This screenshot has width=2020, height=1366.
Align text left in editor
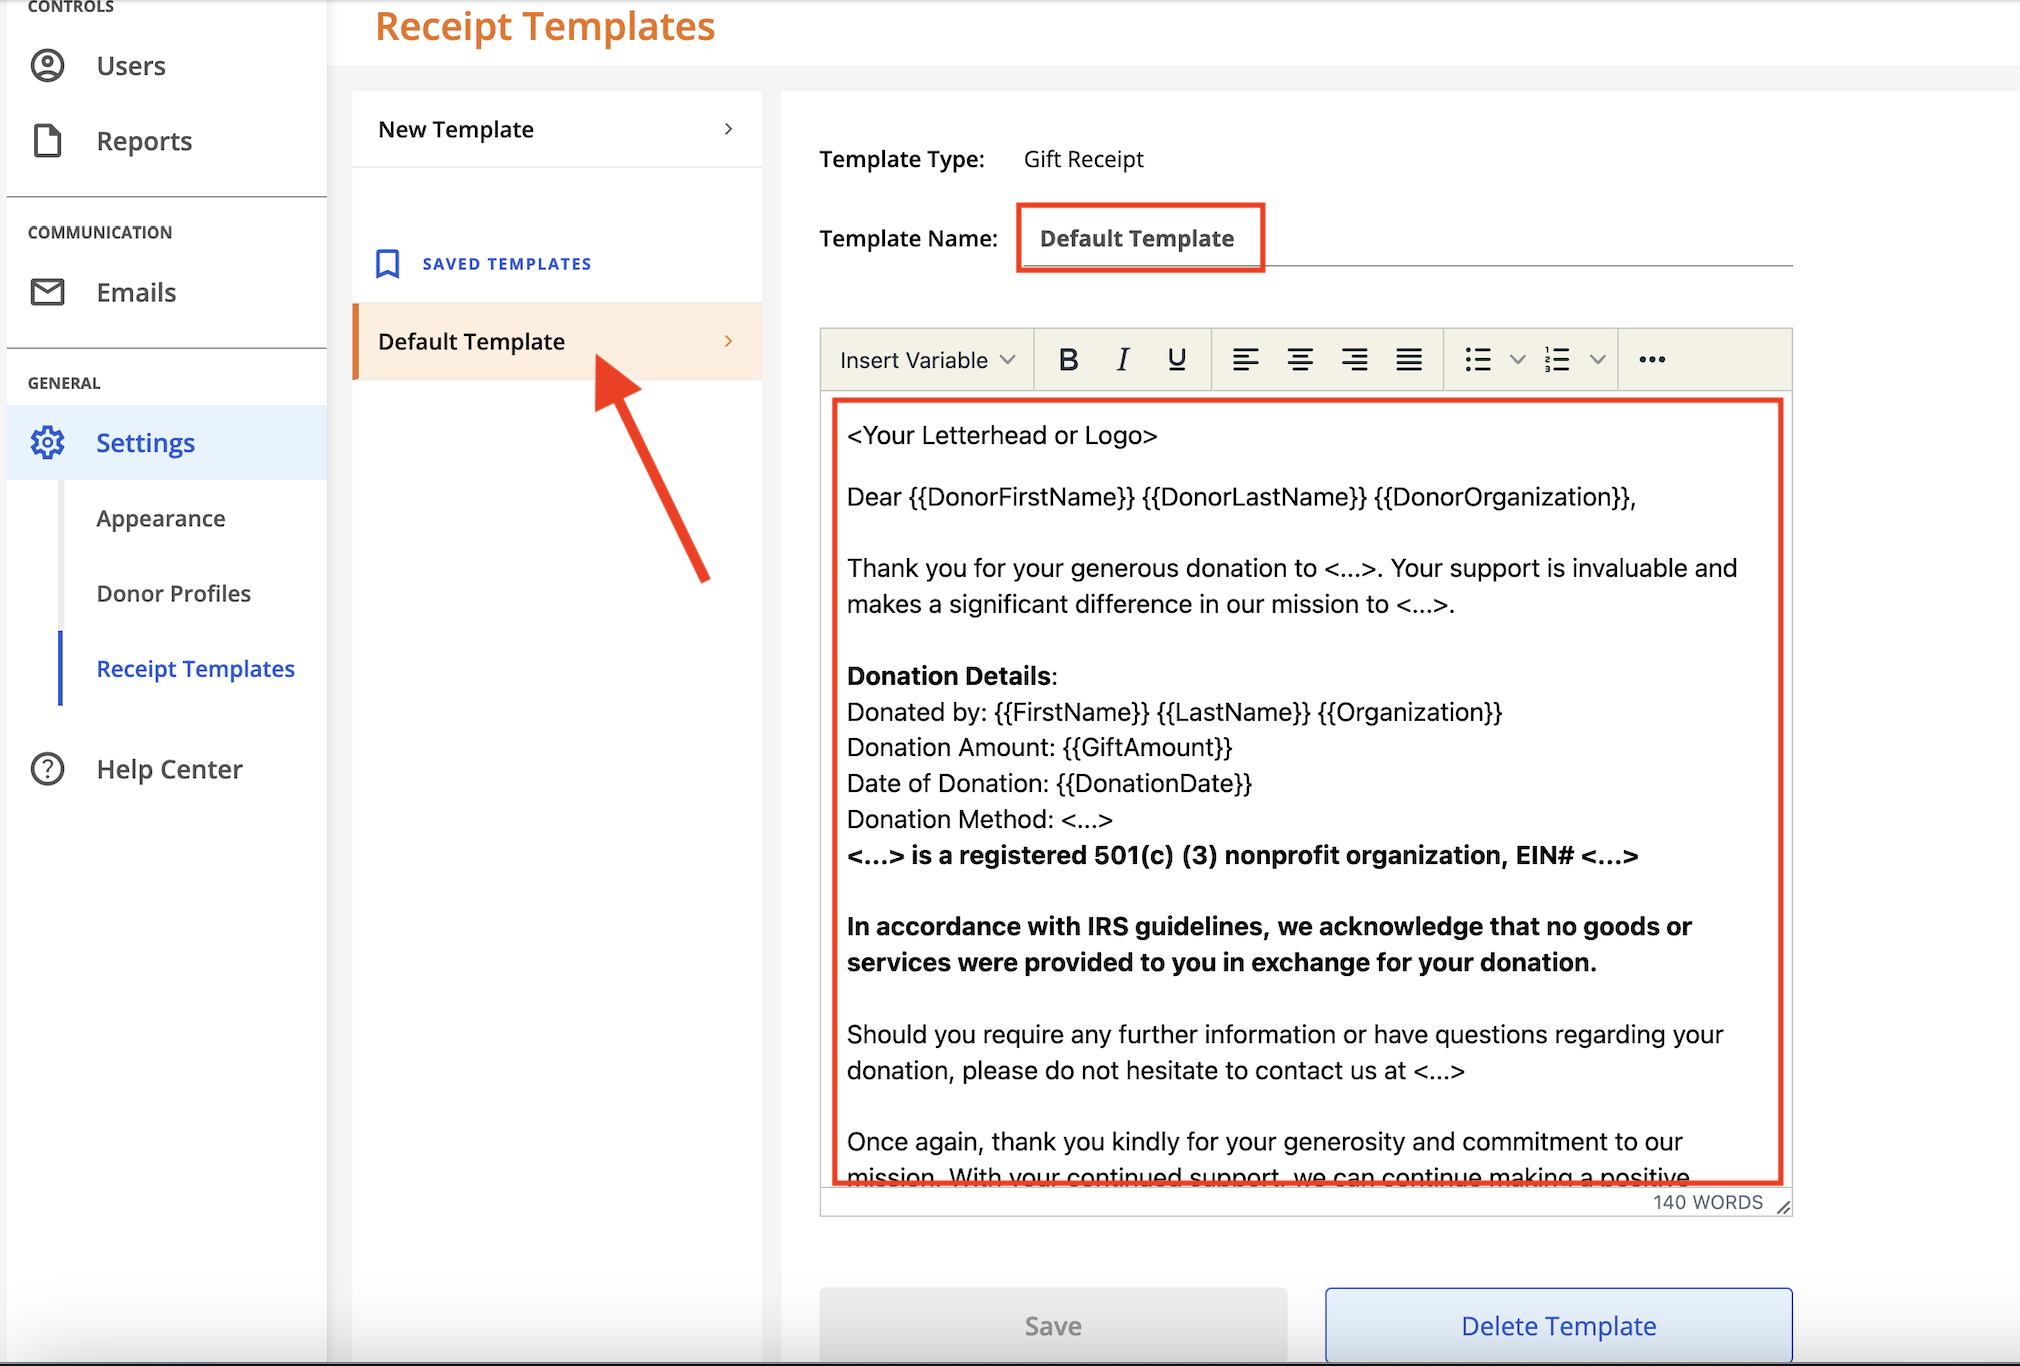[x=1245, y=360]
